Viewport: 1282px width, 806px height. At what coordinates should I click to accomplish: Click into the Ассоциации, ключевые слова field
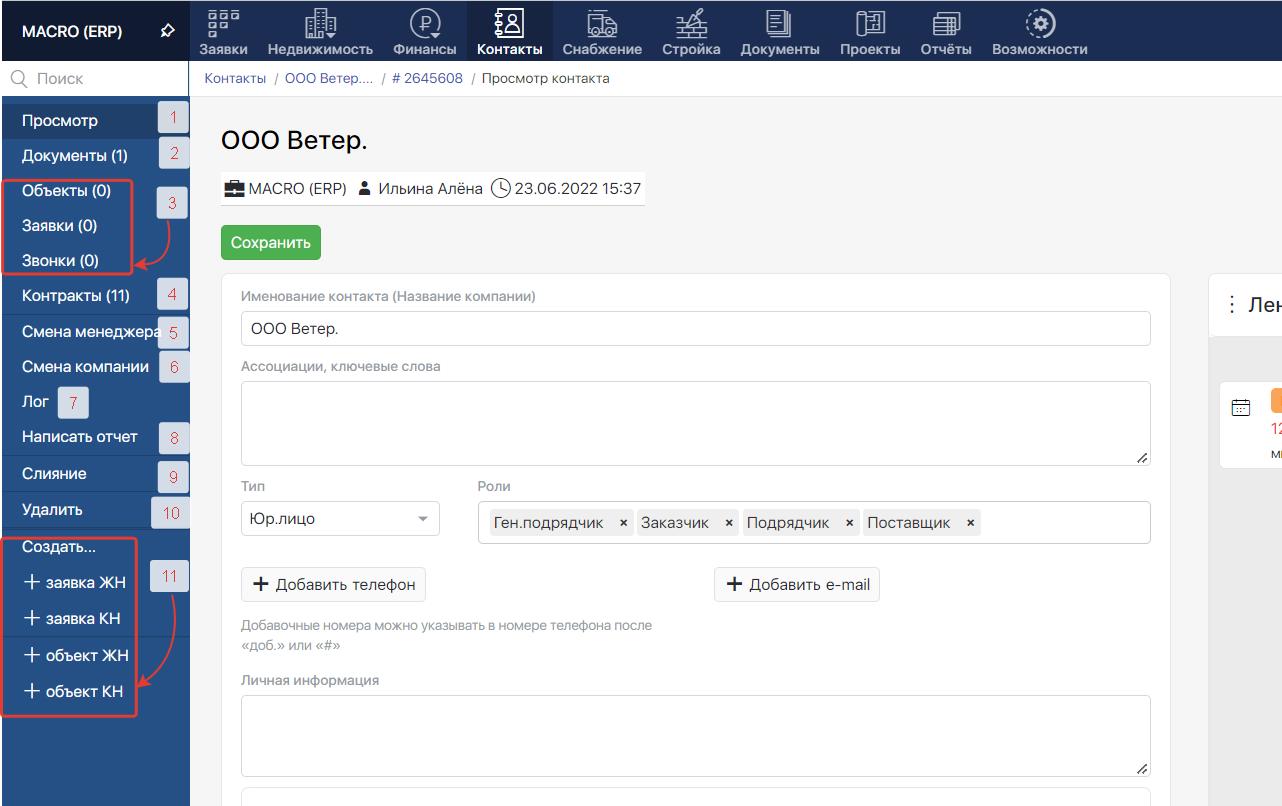point(695,423)
